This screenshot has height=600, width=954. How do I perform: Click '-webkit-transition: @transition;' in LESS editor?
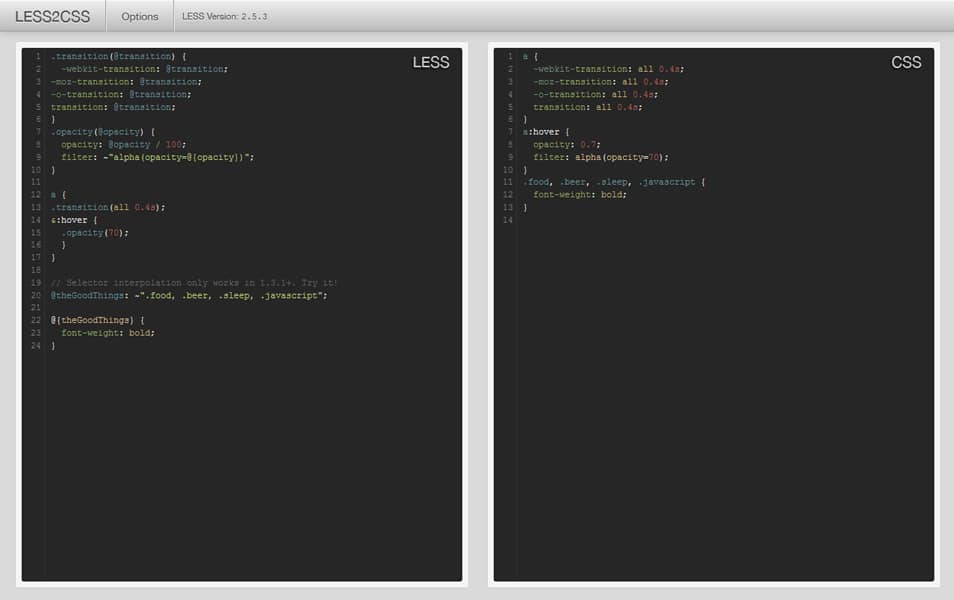tap(144, 69)
